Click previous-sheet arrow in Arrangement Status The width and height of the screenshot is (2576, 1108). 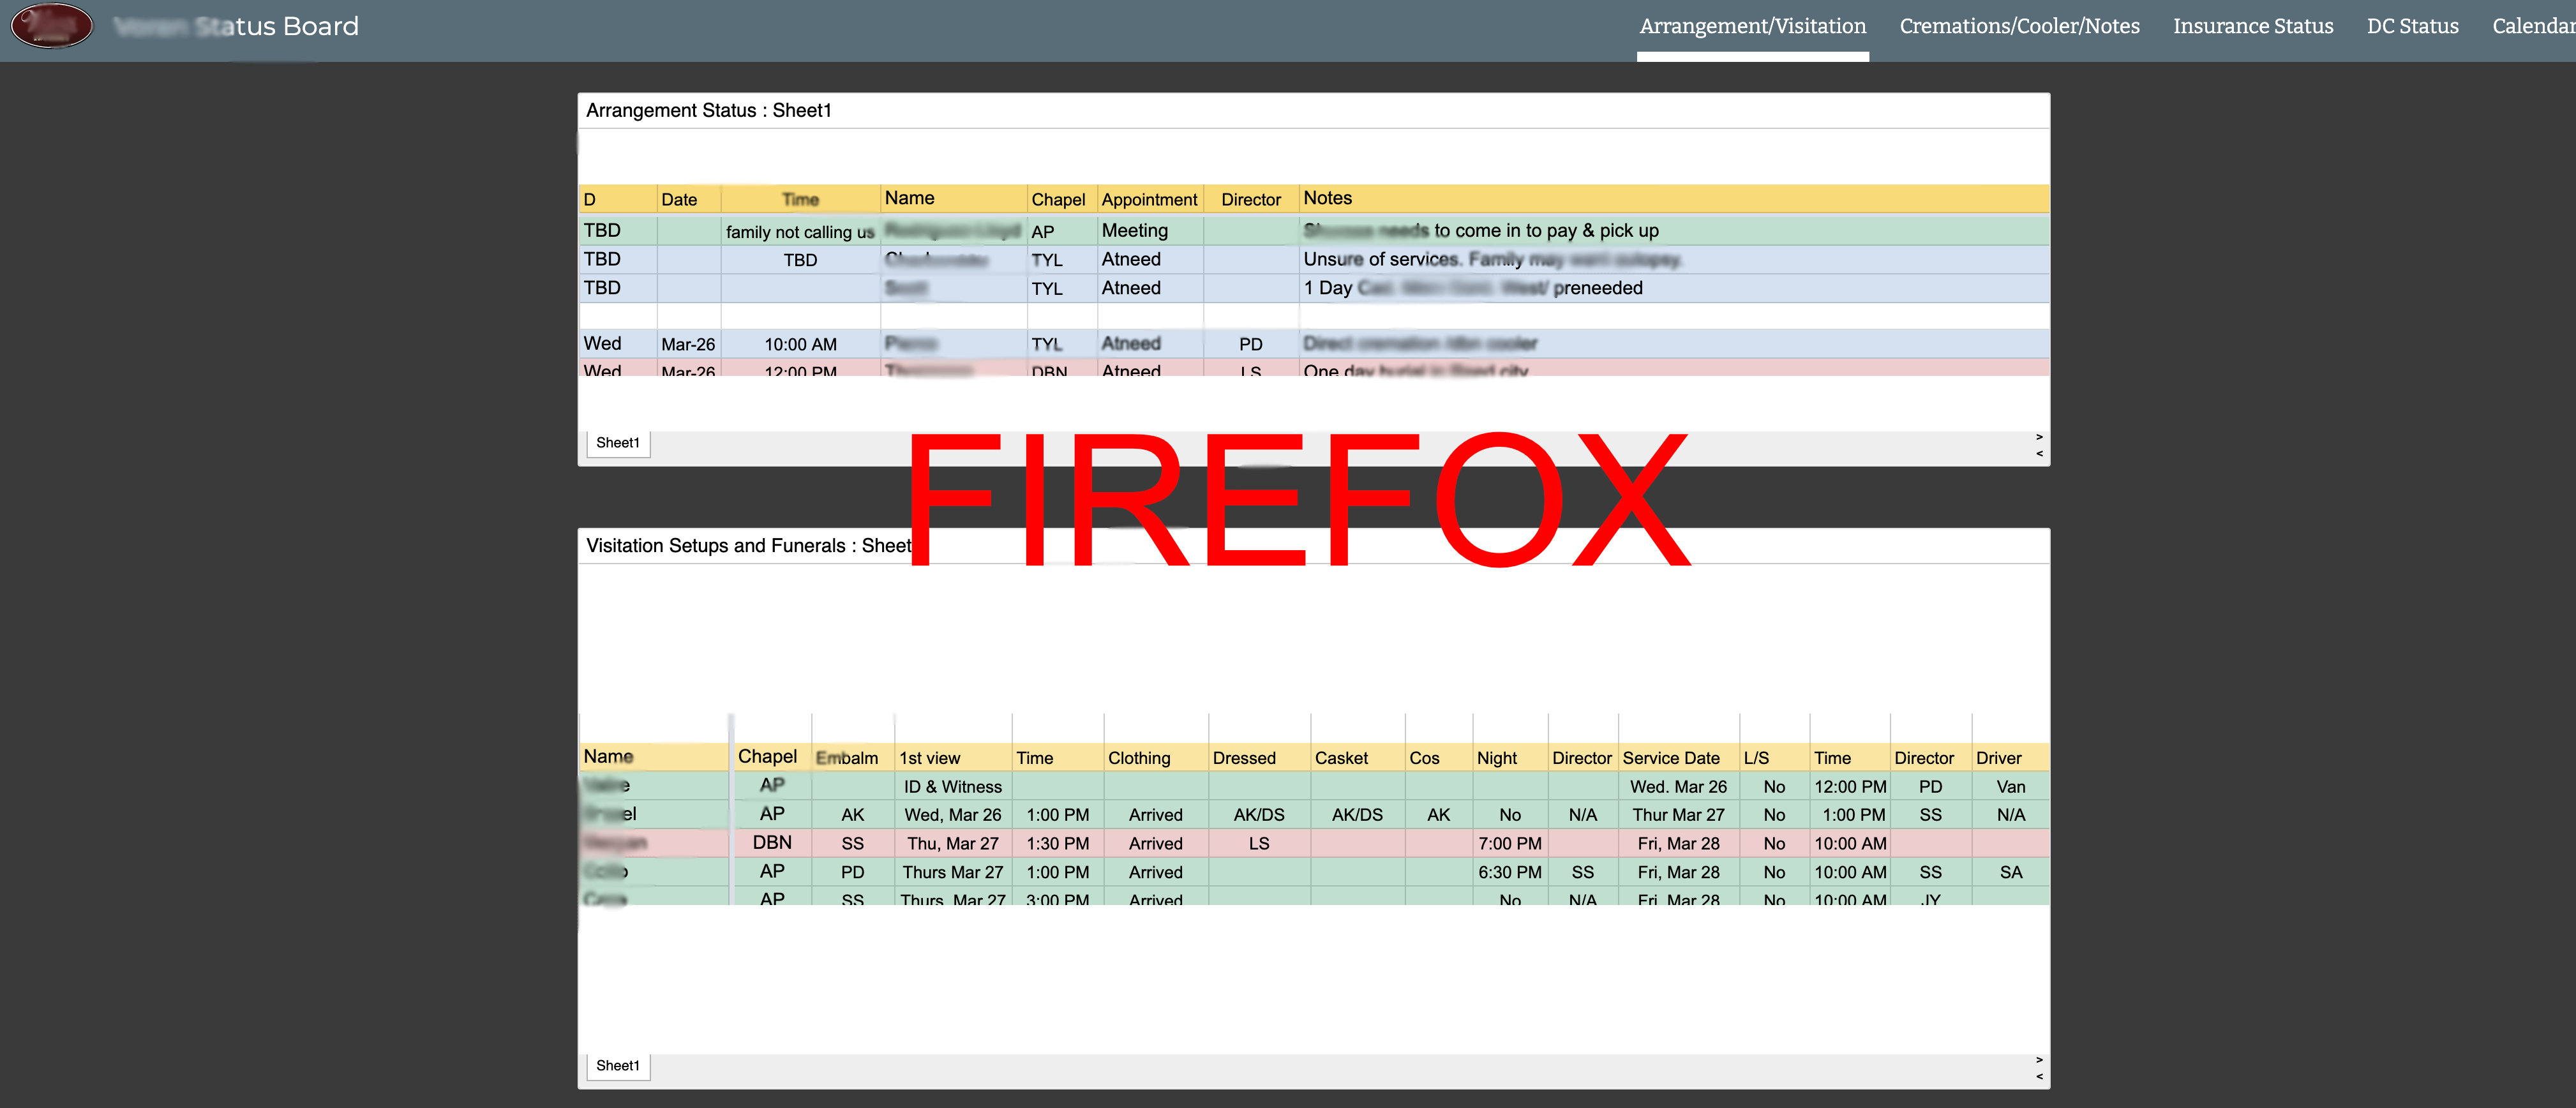click(x=2039, y=454)
